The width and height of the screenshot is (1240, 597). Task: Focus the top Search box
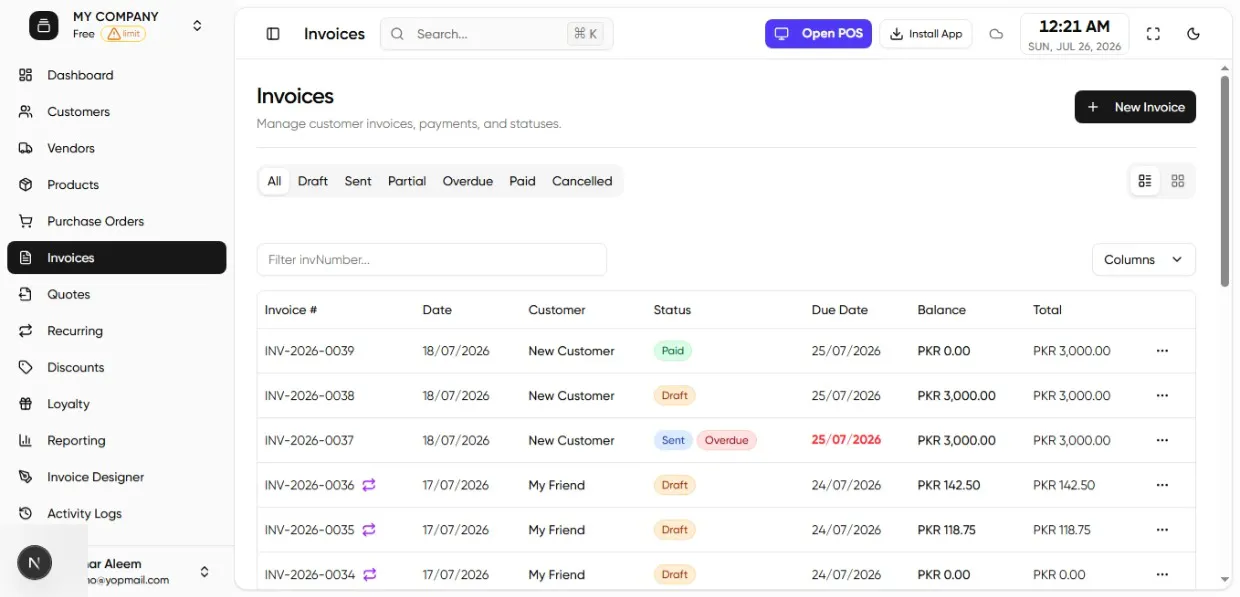pyautogui.click(x=497, y=34)
